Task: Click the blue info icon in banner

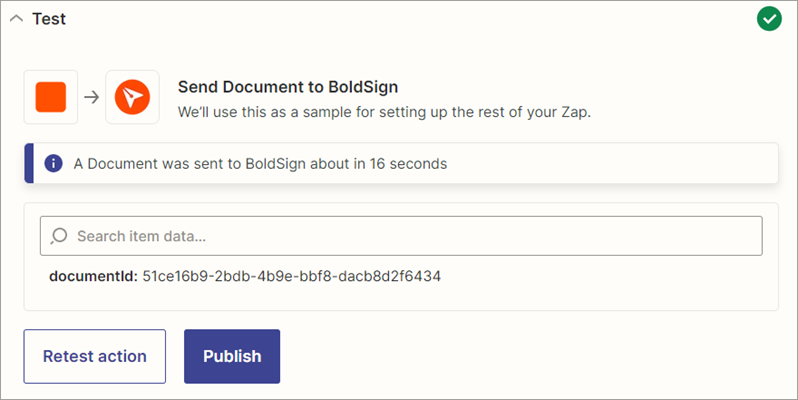Action: pos(53,163)
